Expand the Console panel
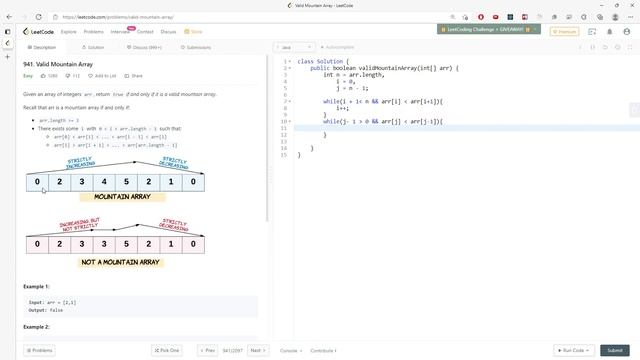 click(291, 351)
